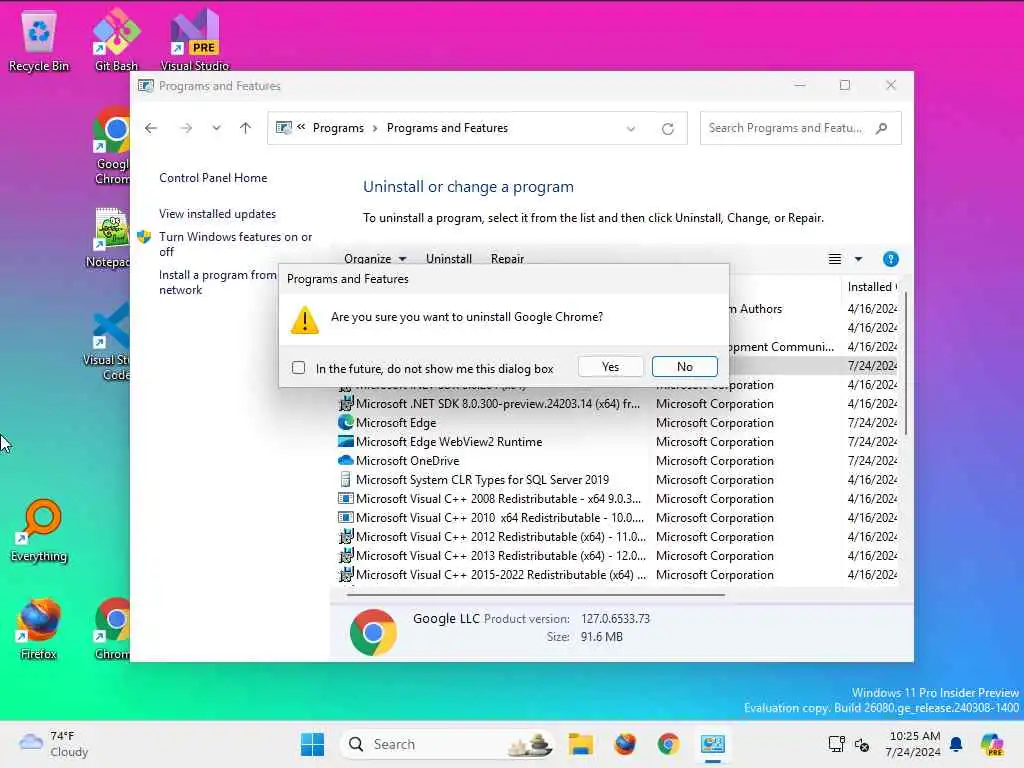Click the notification bell in system tray

[x=956, y=744]
